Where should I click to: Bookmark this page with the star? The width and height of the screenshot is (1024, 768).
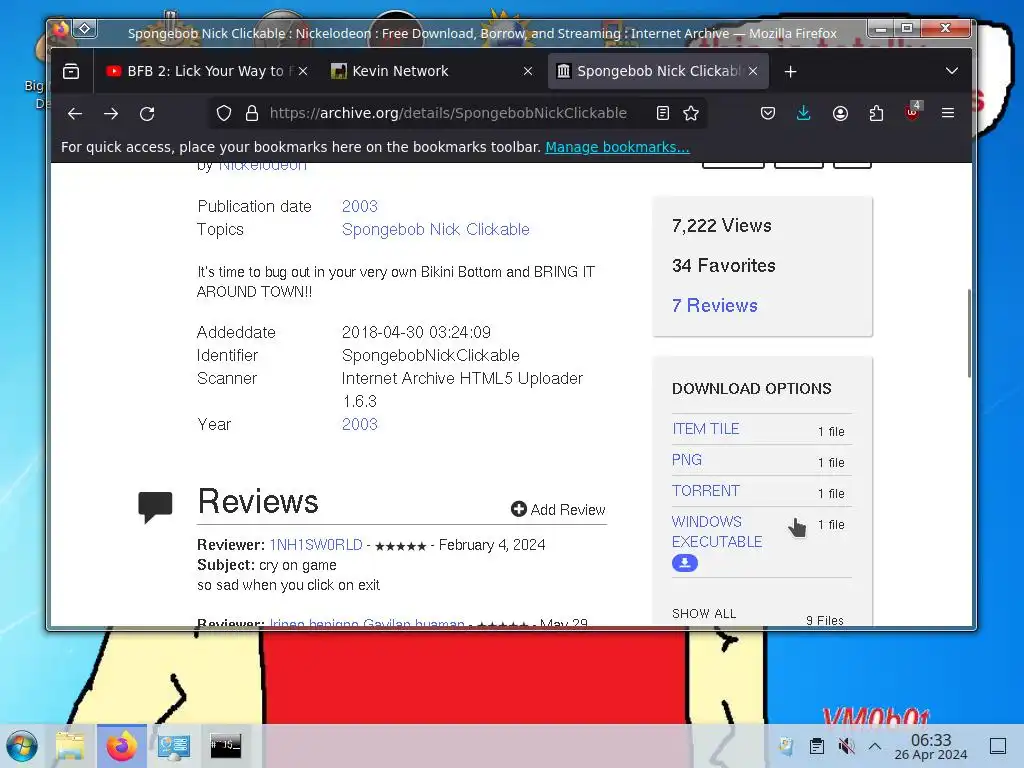pos(691,114)
